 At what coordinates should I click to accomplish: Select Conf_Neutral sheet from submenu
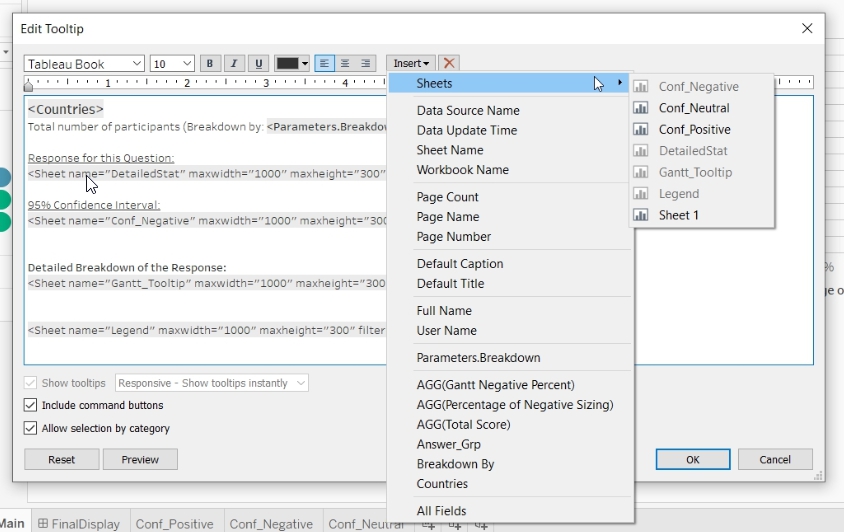click(x=693, y=108)
